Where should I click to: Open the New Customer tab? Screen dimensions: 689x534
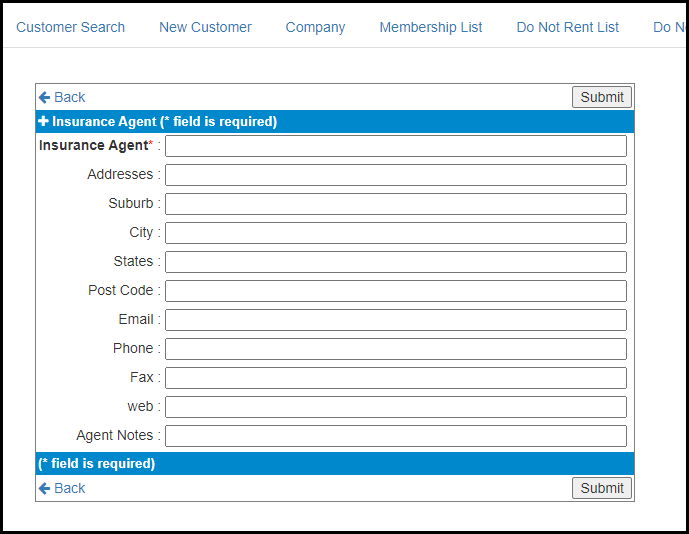(205, 27)
